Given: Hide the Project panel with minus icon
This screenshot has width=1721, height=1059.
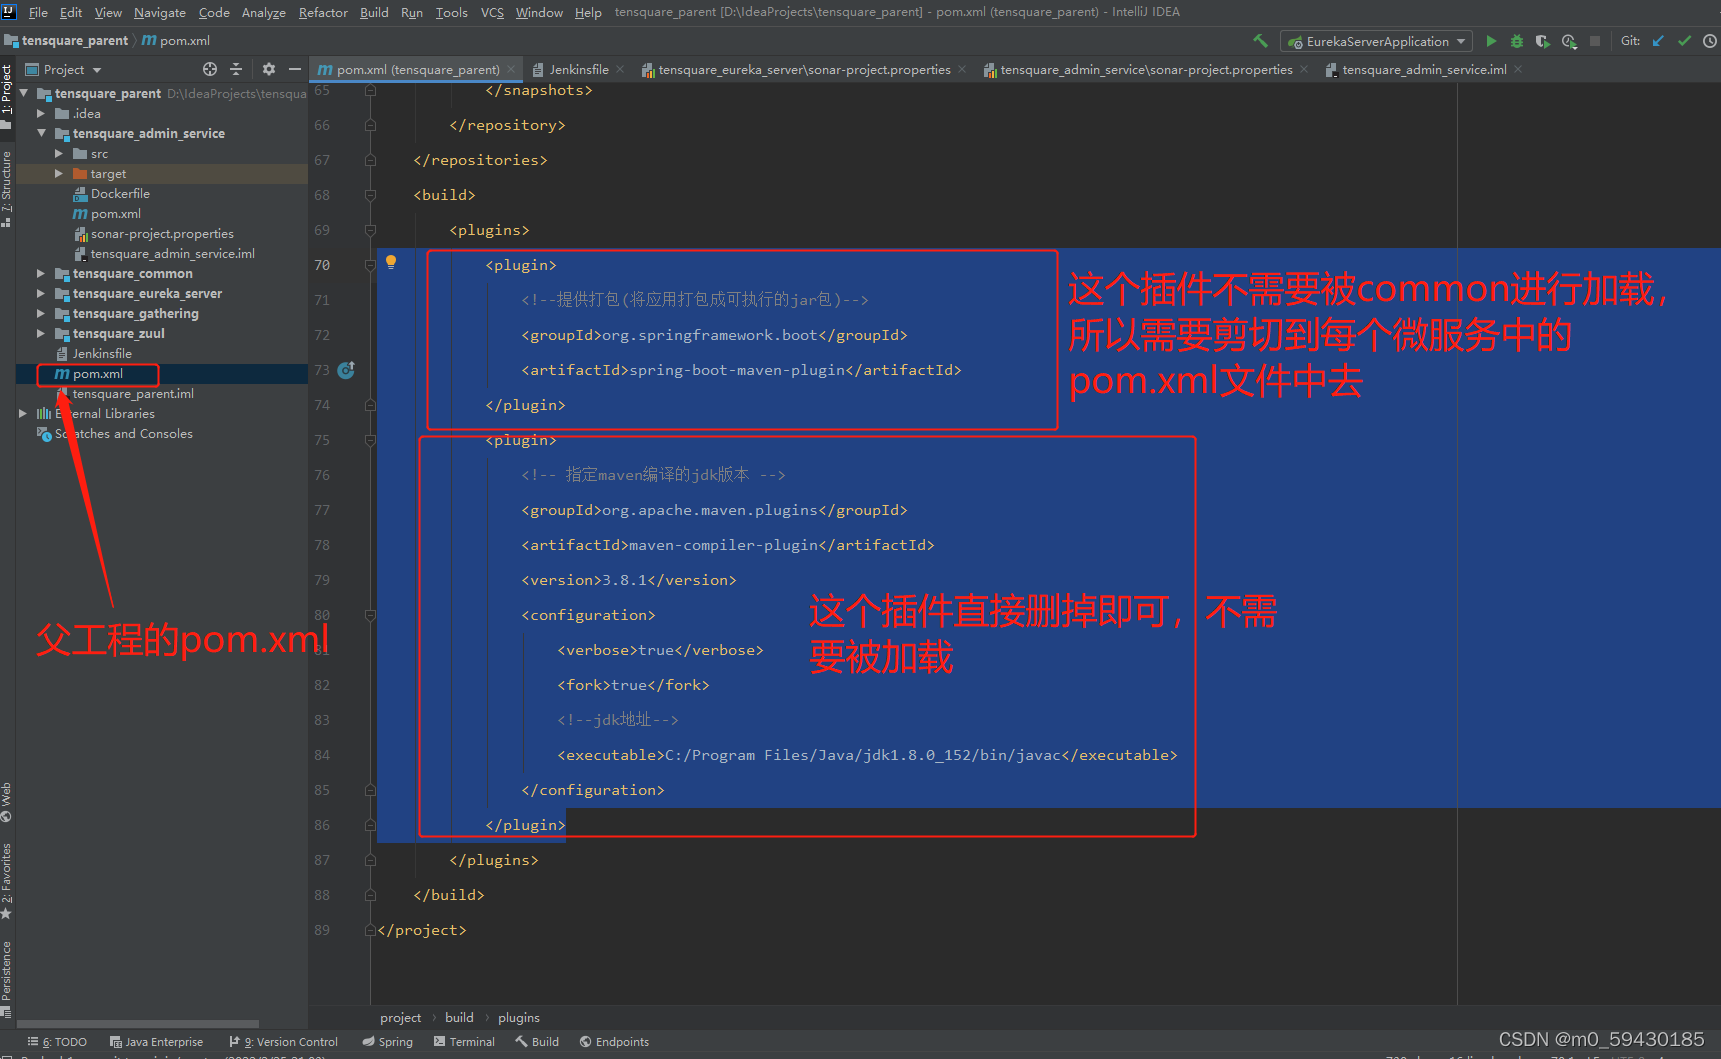Looking at the screenshot, I should point(294,69).
